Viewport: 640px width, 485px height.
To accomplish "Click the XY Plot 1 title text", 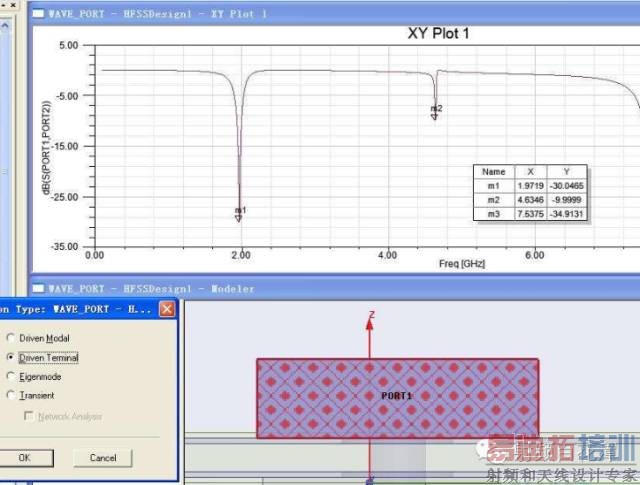I will [x=438, y=33].
